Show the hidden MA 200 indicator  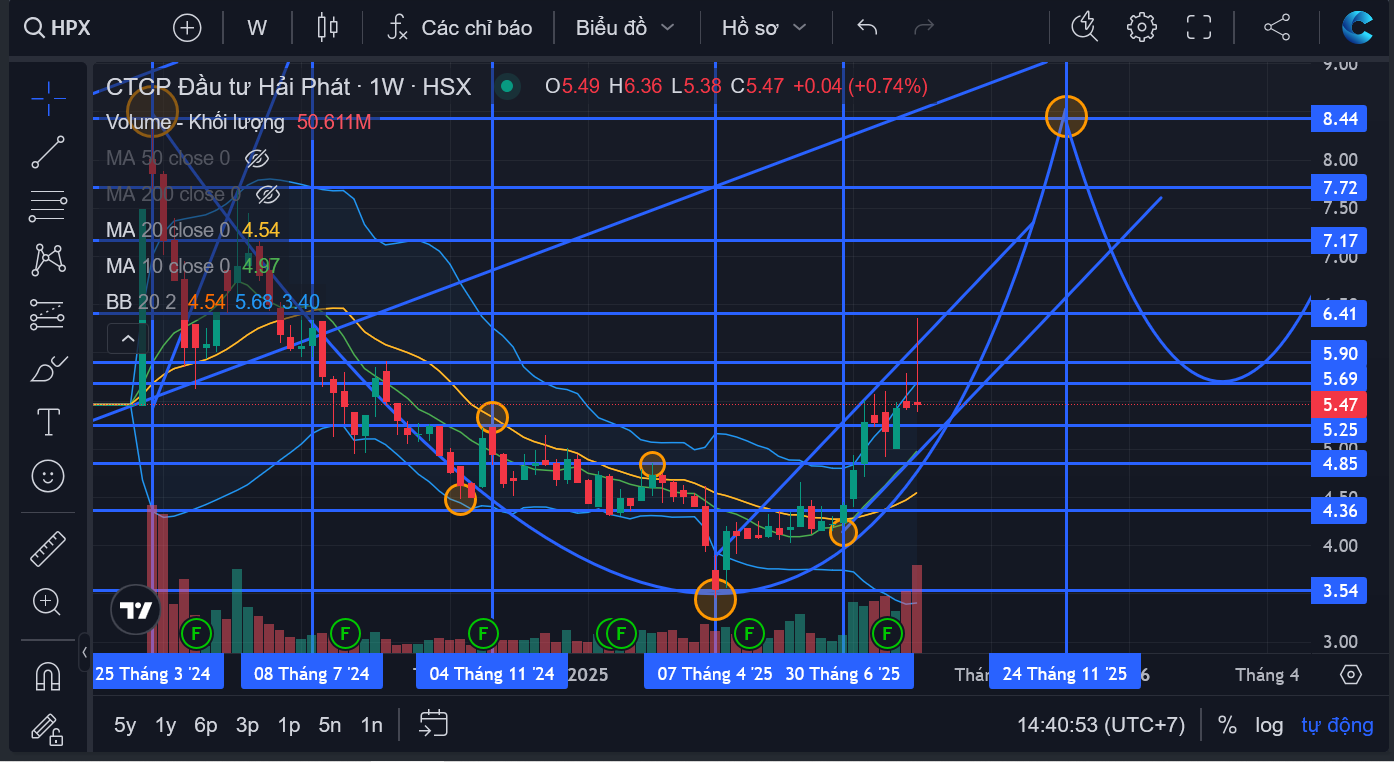pos(267,194)
